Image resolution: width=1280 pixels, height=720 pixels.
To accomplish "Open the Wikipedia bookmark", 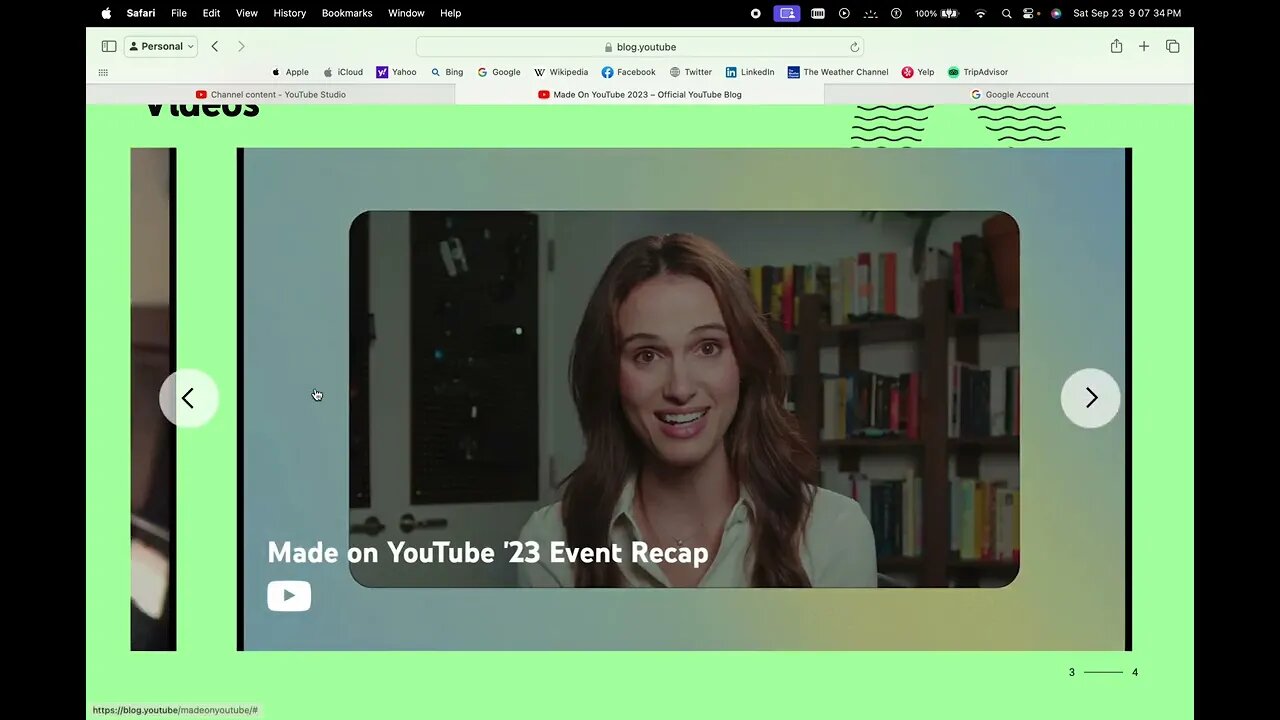I will (x=561, y=72).
